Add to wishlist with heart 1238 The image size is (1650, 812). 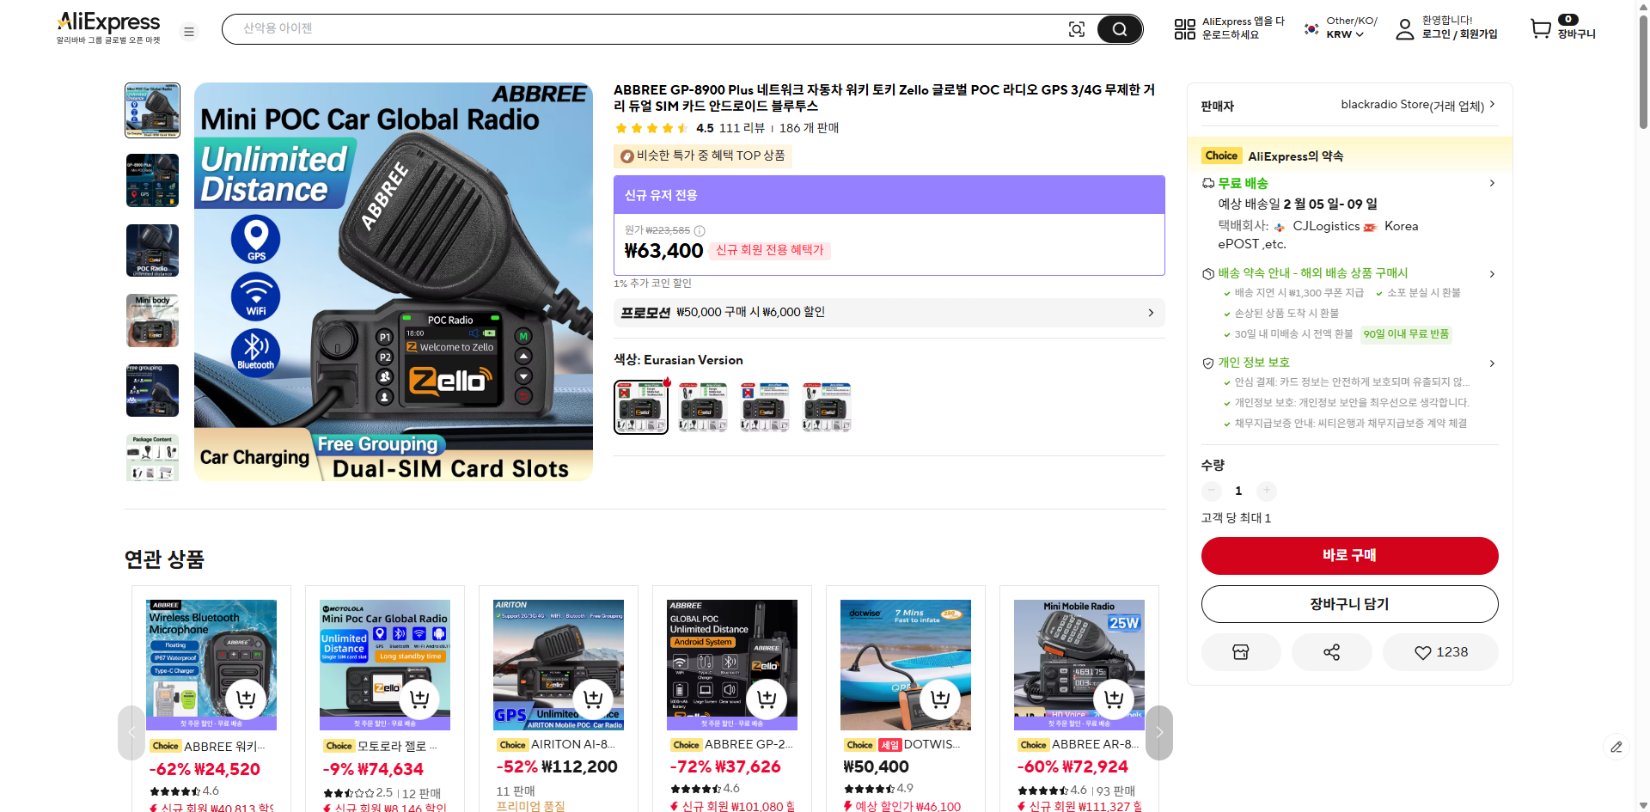pyautogui.click(x=1440, y=652)
